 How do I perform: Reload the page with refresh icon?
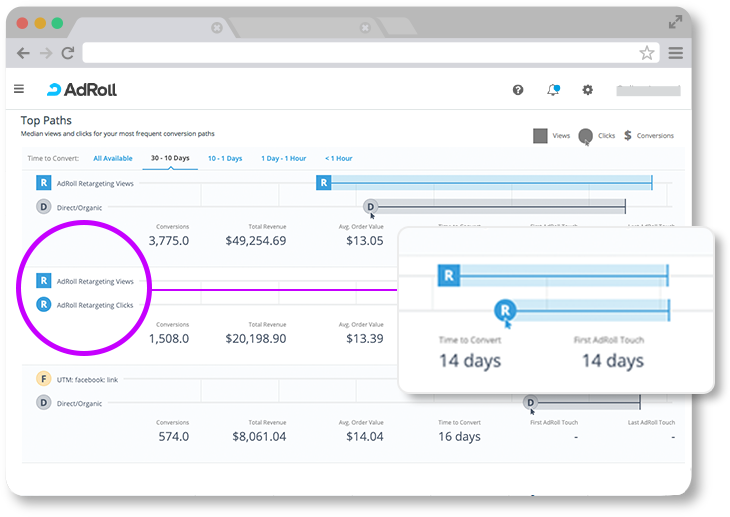68,53
